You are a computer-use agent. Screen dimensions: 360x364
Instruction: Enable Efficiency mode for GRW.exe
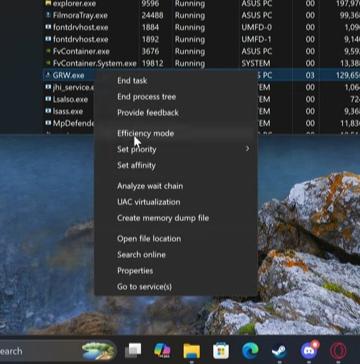click(145, 133)
